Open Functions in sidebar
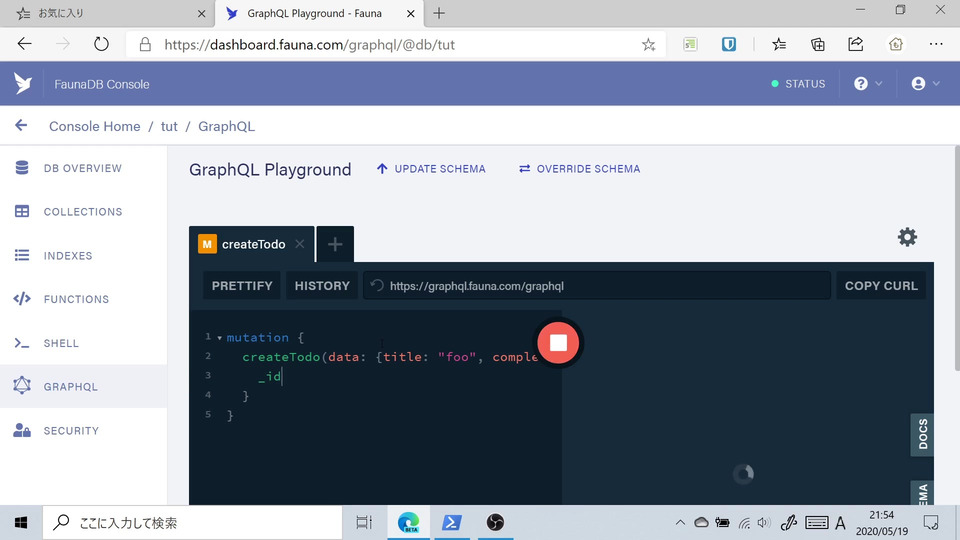 83,299
